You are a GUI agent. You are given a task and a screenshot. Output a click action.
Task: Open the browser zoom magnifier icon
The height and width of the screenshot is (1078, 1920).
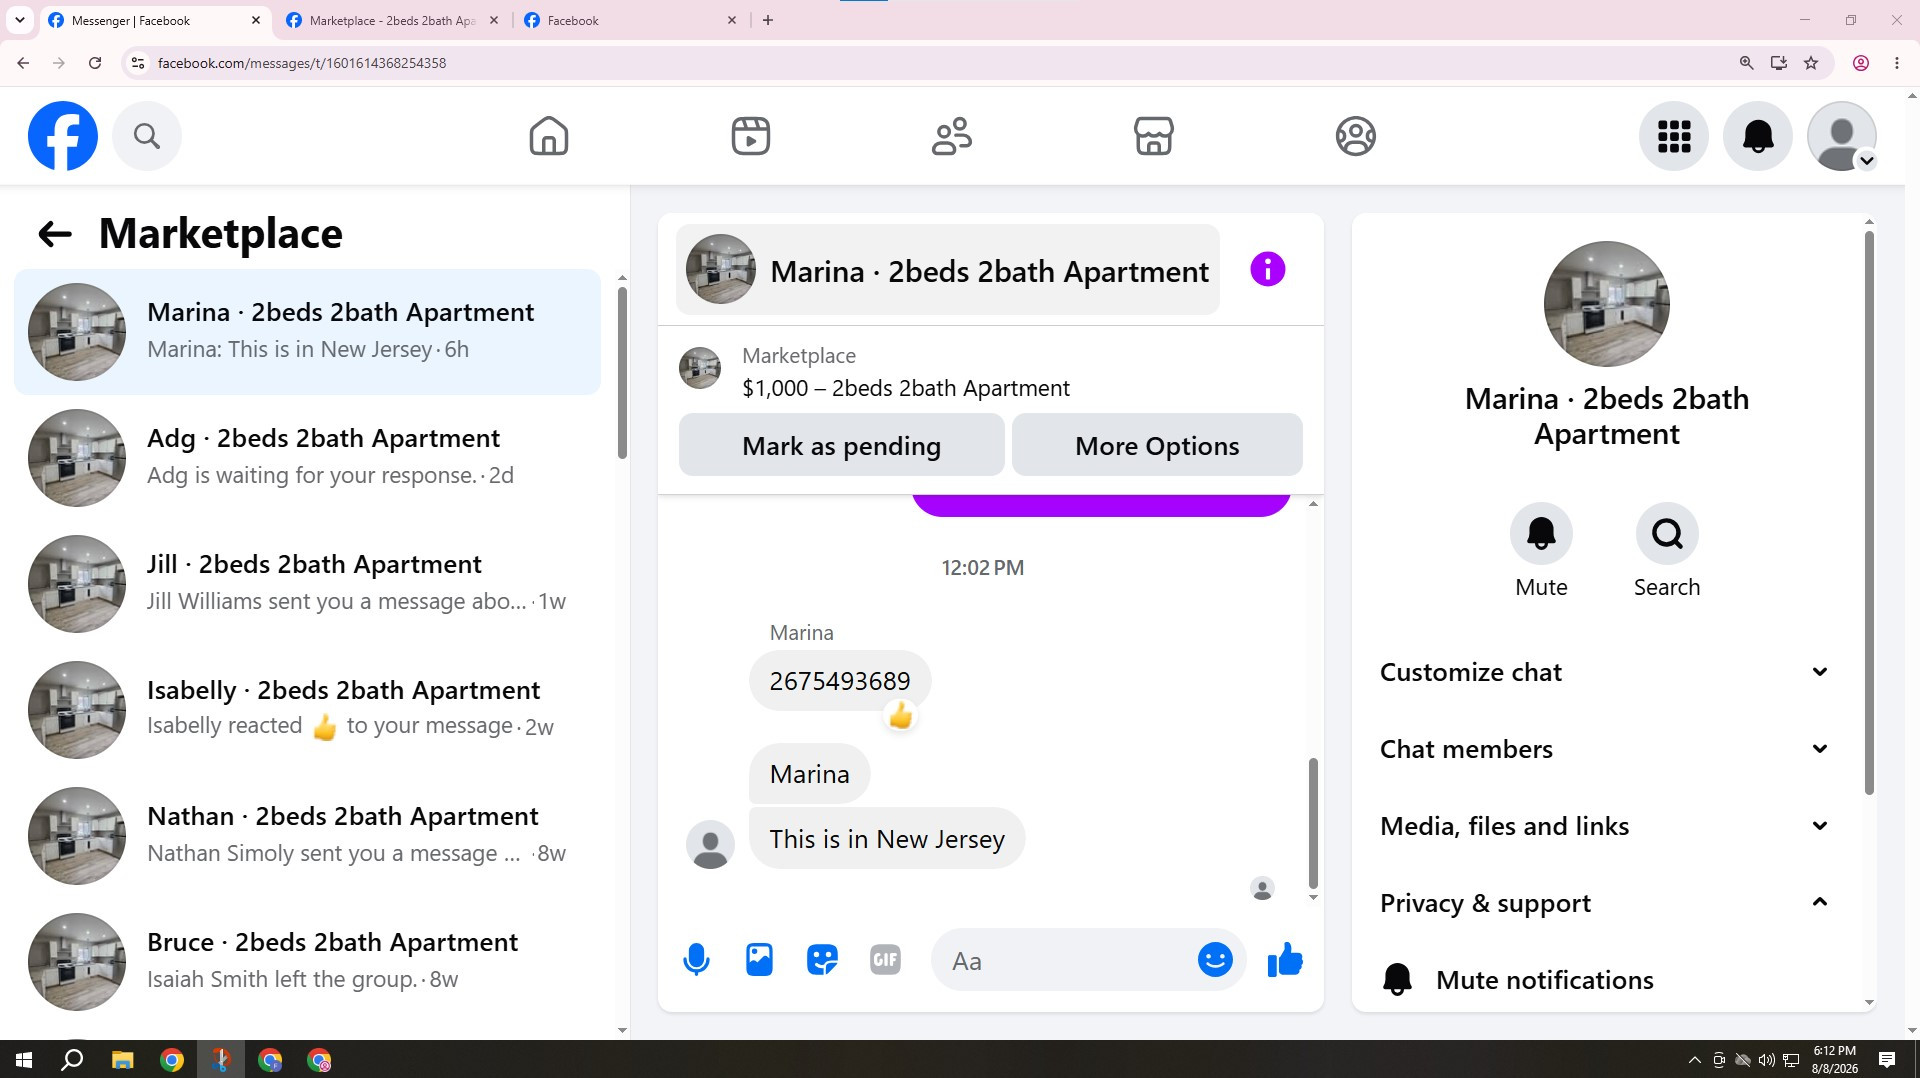point(1747,63)
